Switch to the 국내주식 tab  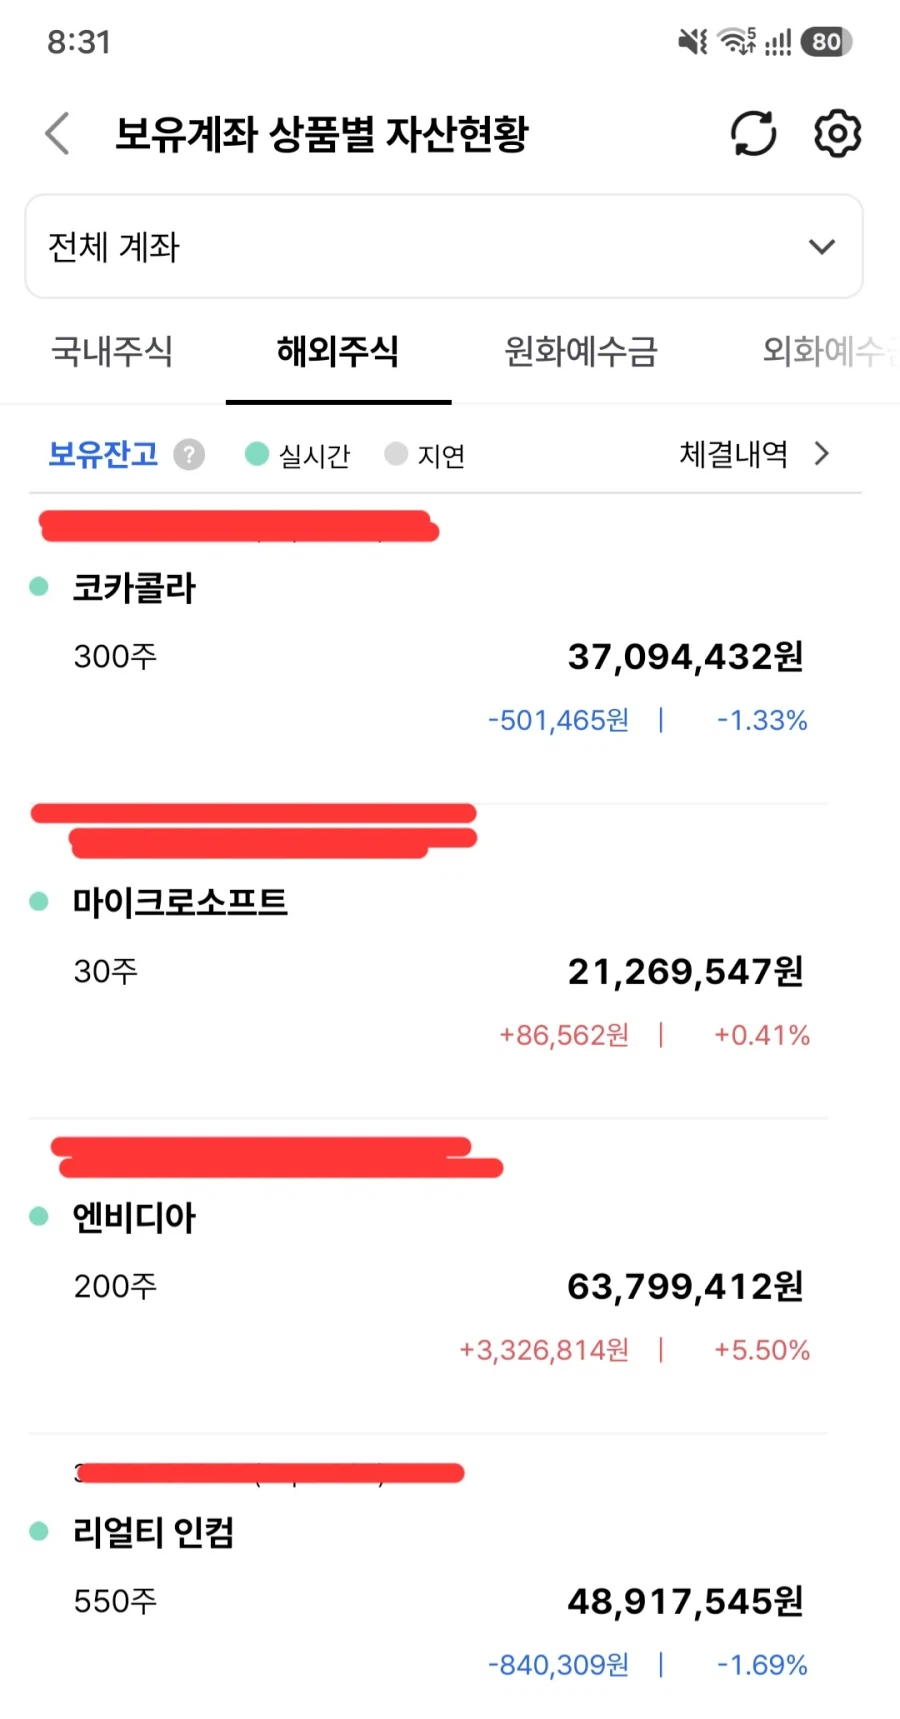112,351
